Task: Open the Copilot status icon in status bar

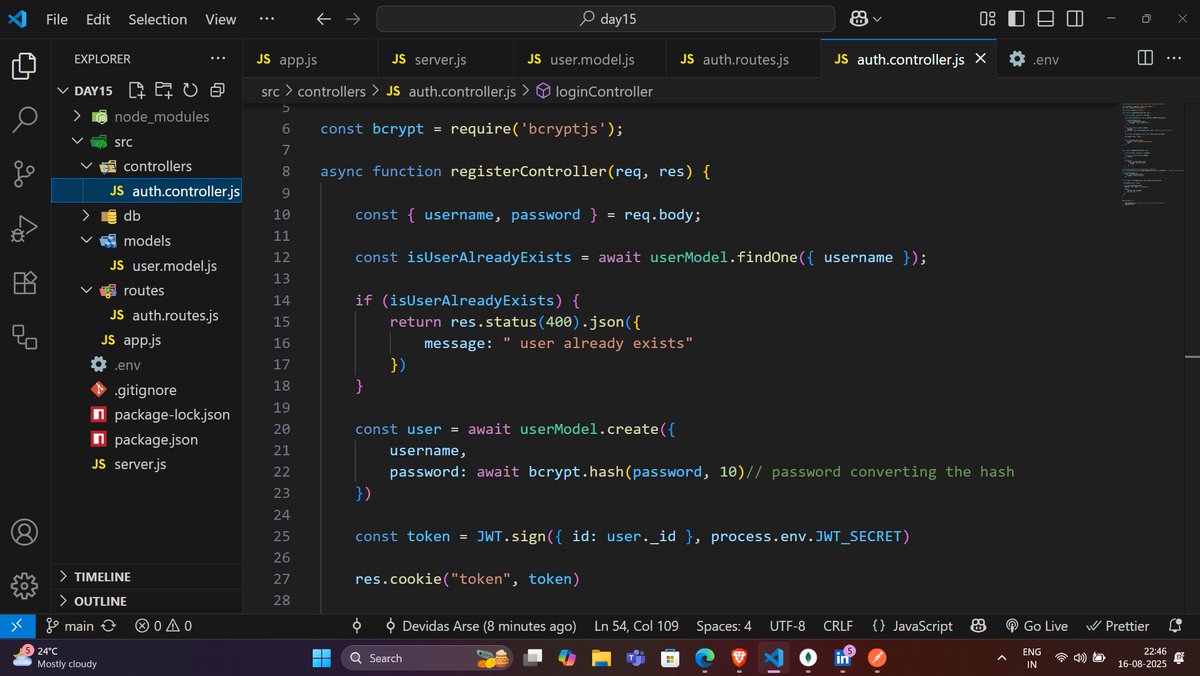Action: pyautogui.click(x=980, y=626)
